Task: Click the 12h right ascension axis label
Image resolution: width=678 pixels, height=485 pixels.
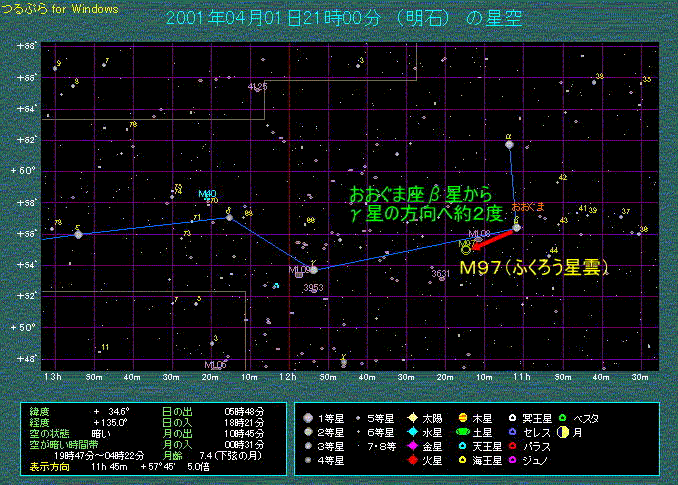Action: coord(287,375)
